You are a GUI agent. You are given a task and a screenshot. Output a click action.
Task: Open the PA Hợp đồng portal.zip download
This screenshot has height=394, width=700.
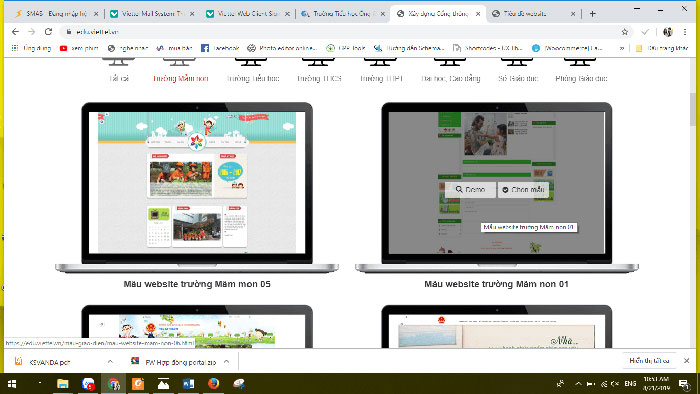174,362
